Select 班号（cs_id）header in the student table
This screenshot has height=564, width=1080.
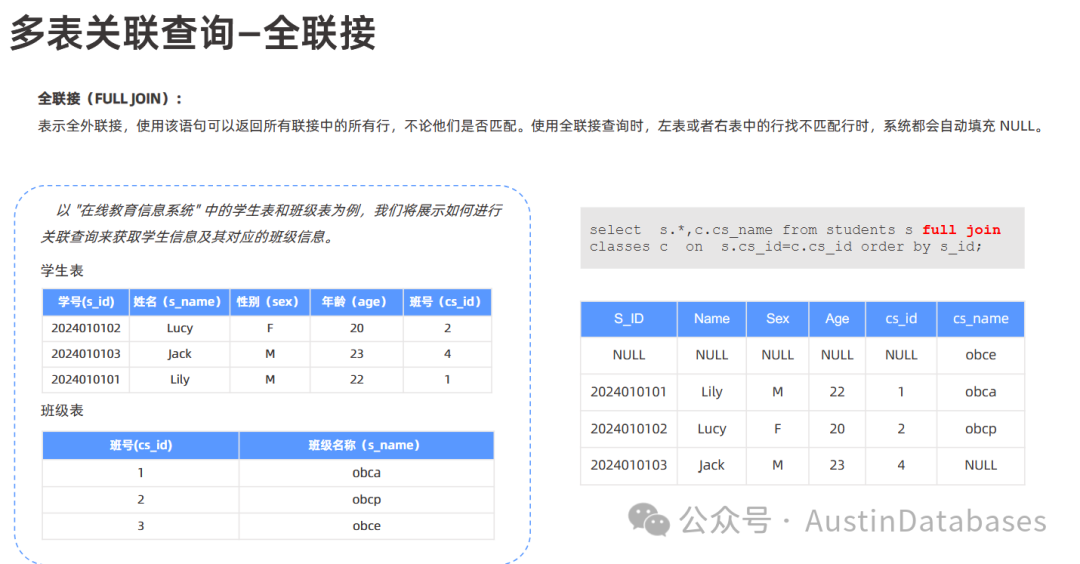pyautogui.click(x=447, y=302)
